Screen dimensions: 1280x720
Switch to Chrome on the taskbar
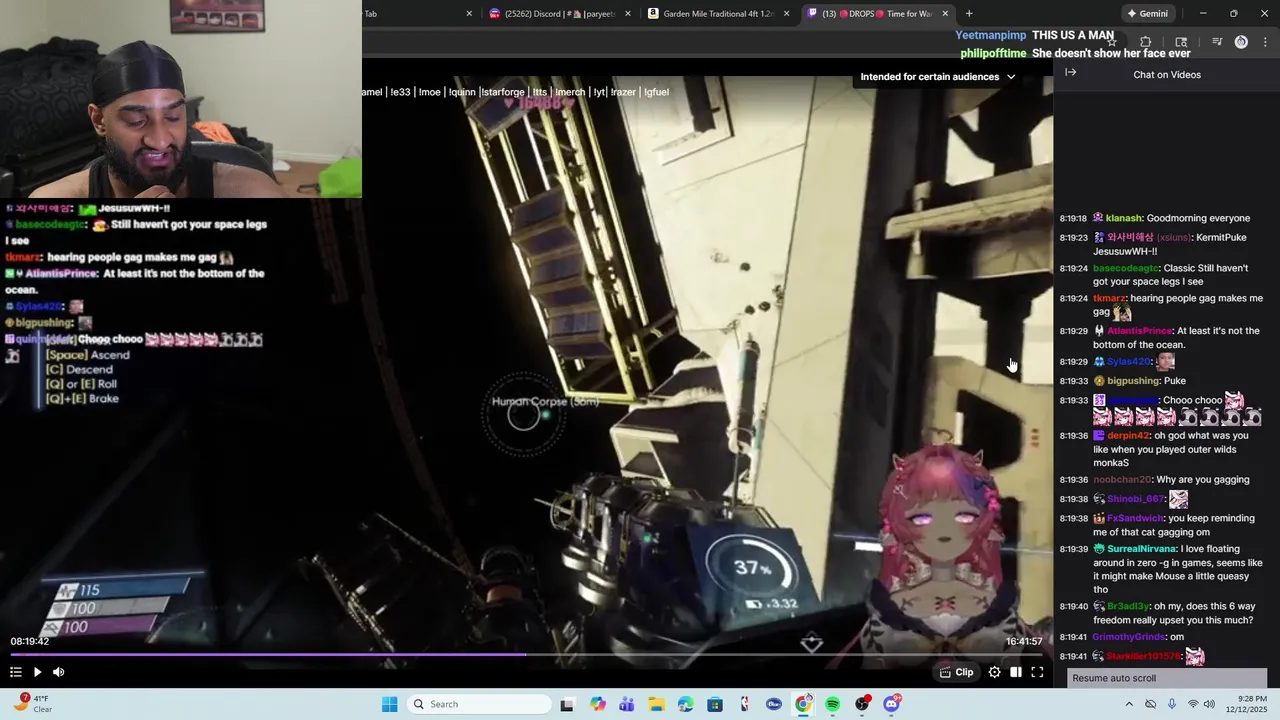[x=803, y=704]
